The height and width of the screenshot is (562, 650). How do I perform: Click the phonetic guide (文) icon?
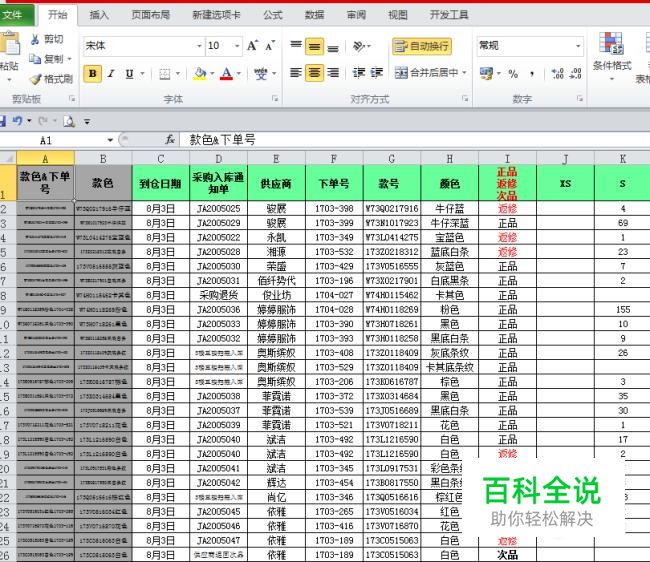click(261, 74)
